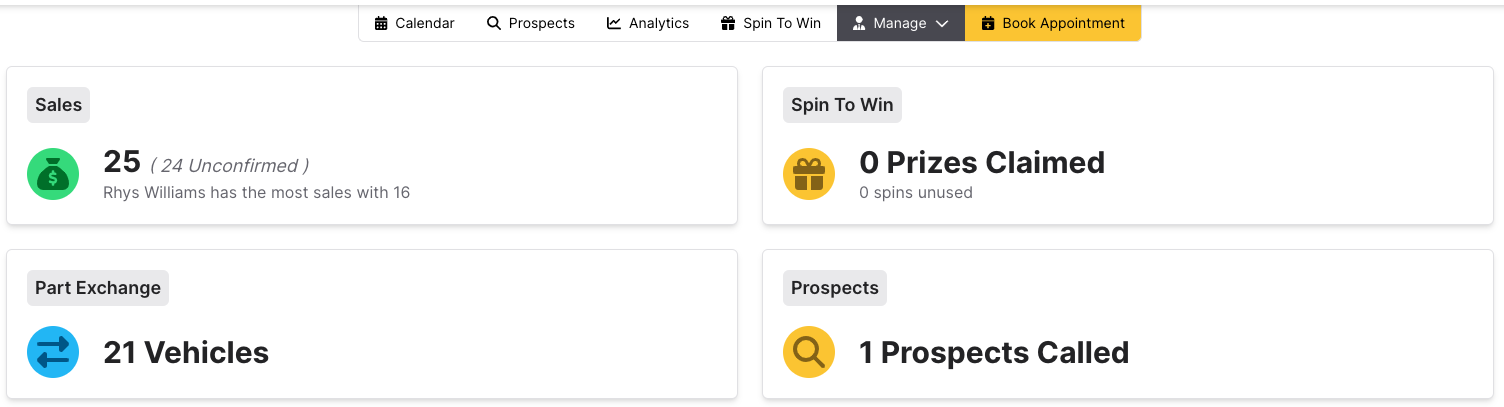Click the yellow gift Spin To Win icon
Screen dimensions: 1504x407
pyautogui.click(x=809, y=174)
